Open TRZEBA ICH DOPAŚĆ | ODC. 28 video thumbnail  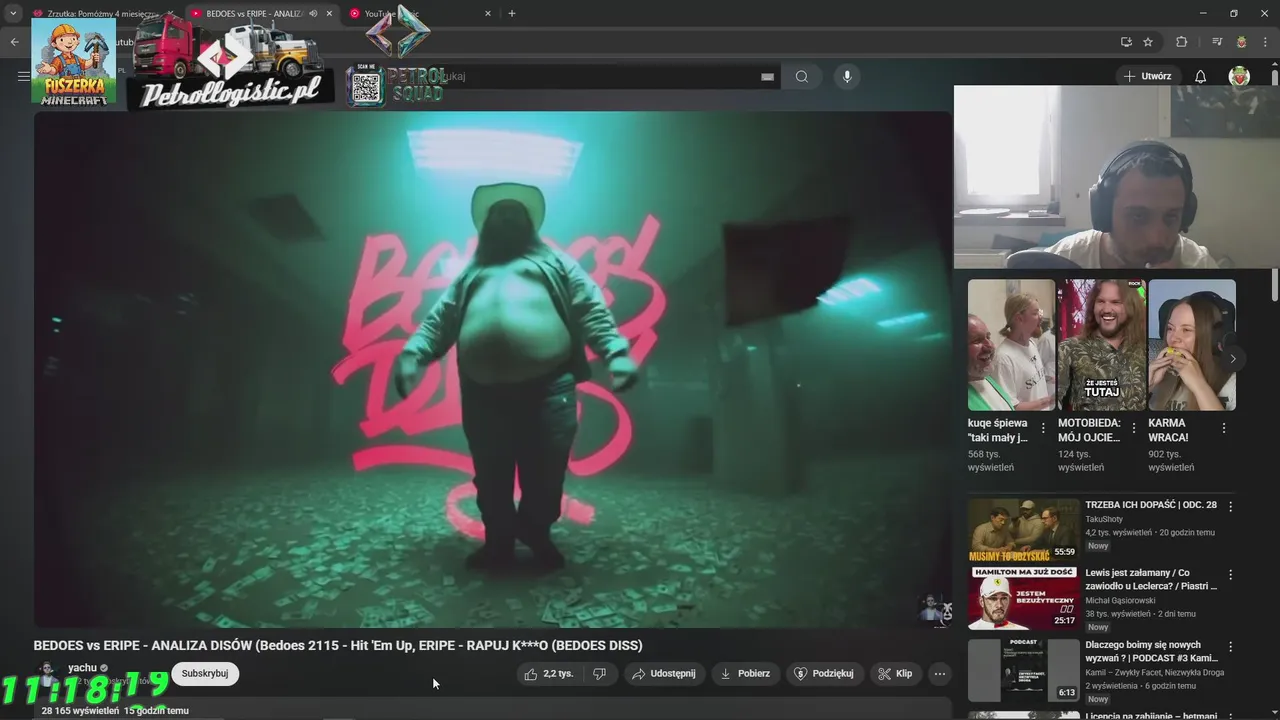click(x=1024, y=529)
